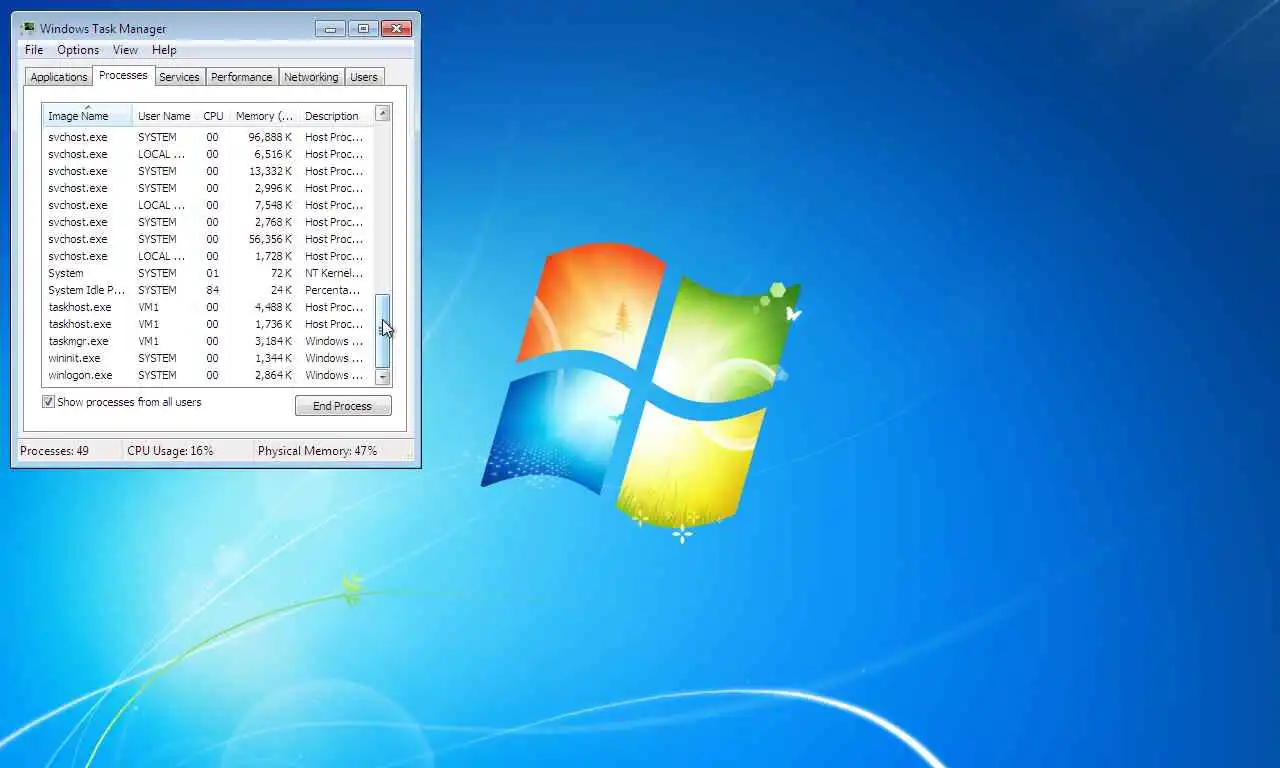Open the Users tab
This screenshot has height=768, width=1280.
click(x=364, y=77)
